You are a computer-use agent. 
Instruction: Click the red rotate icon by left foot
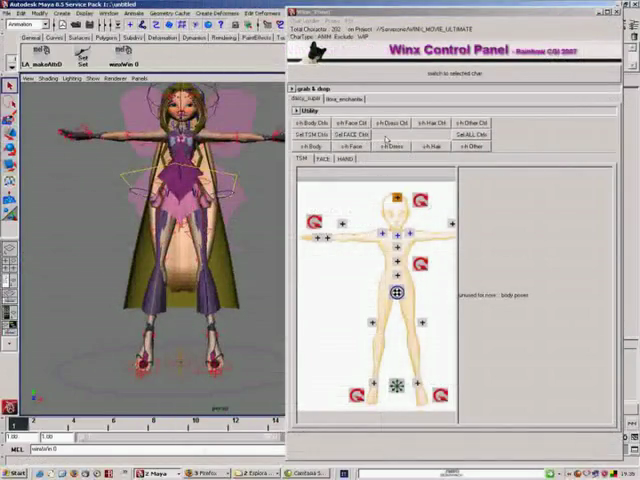pyautogui.click(x=357, y=395)
